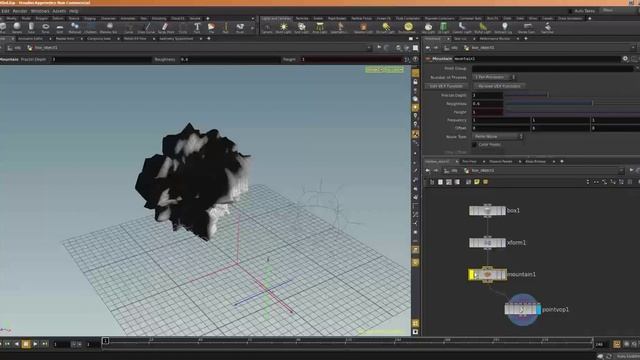
Task: Open the Lights and Cameras shelf tab
Action: [x=276, y=18]
